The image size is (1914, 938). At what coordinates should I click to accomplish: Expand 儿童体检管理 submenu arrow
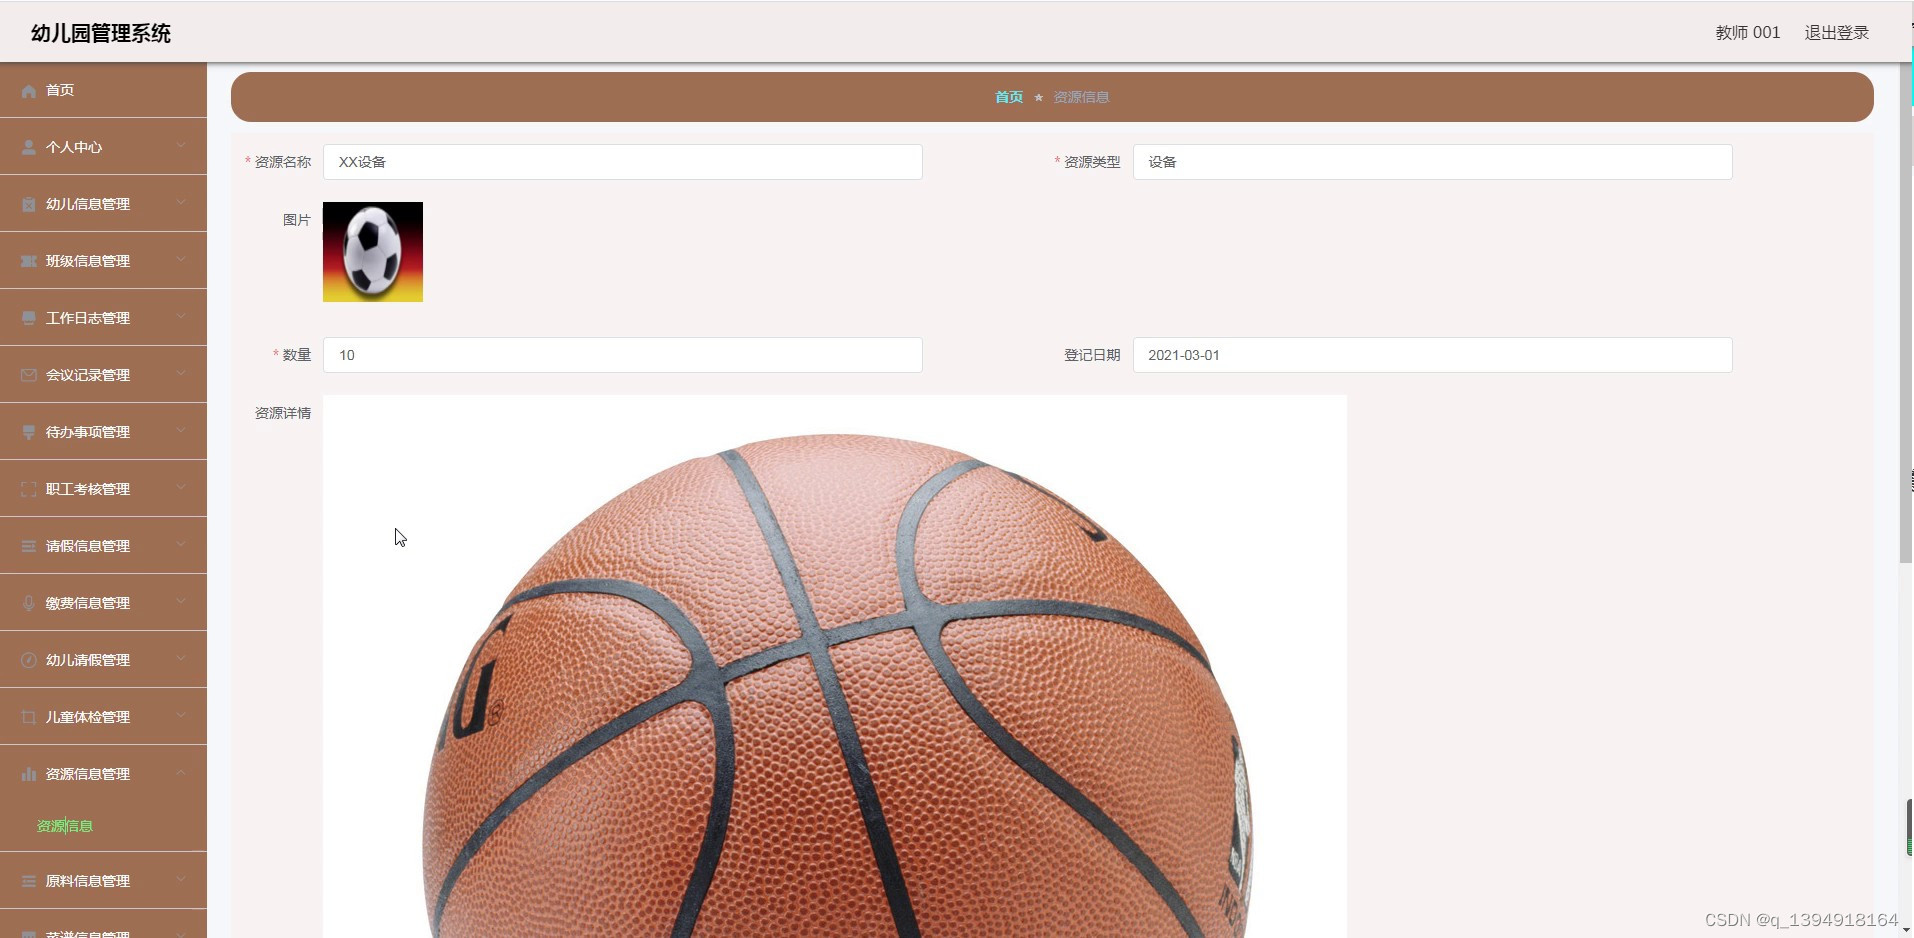tap(181, 716)
